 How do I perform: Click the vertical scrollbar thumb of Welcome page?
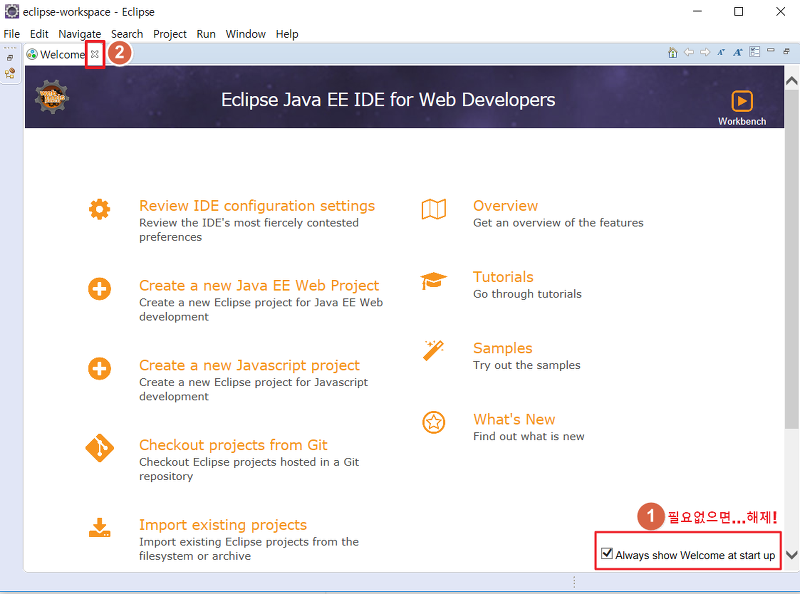(791, 259)
